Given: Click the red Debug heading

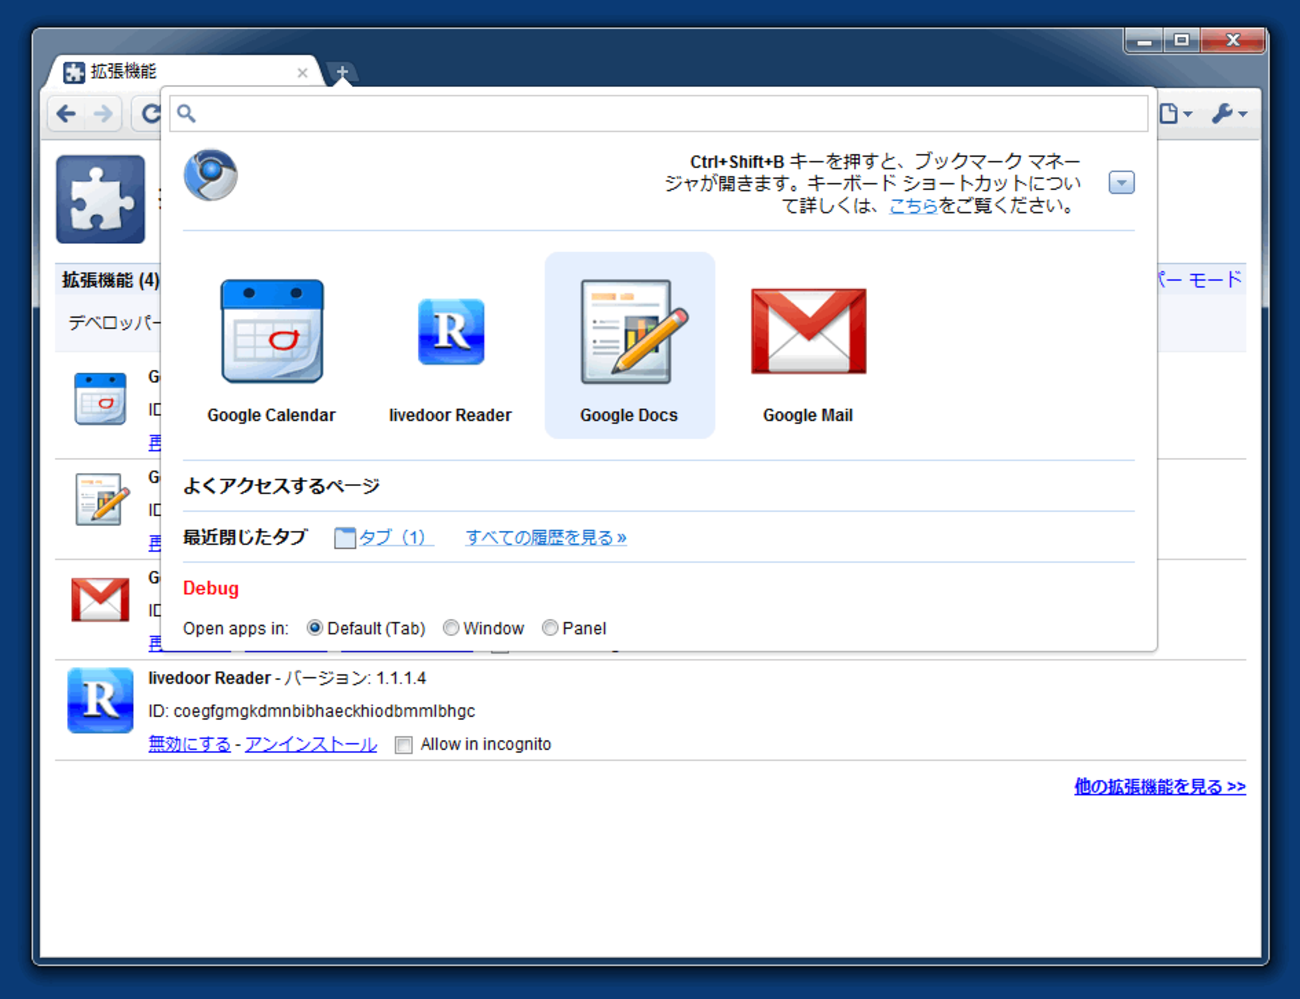Looking at the screenshot, I should click(x=211, y=588).
